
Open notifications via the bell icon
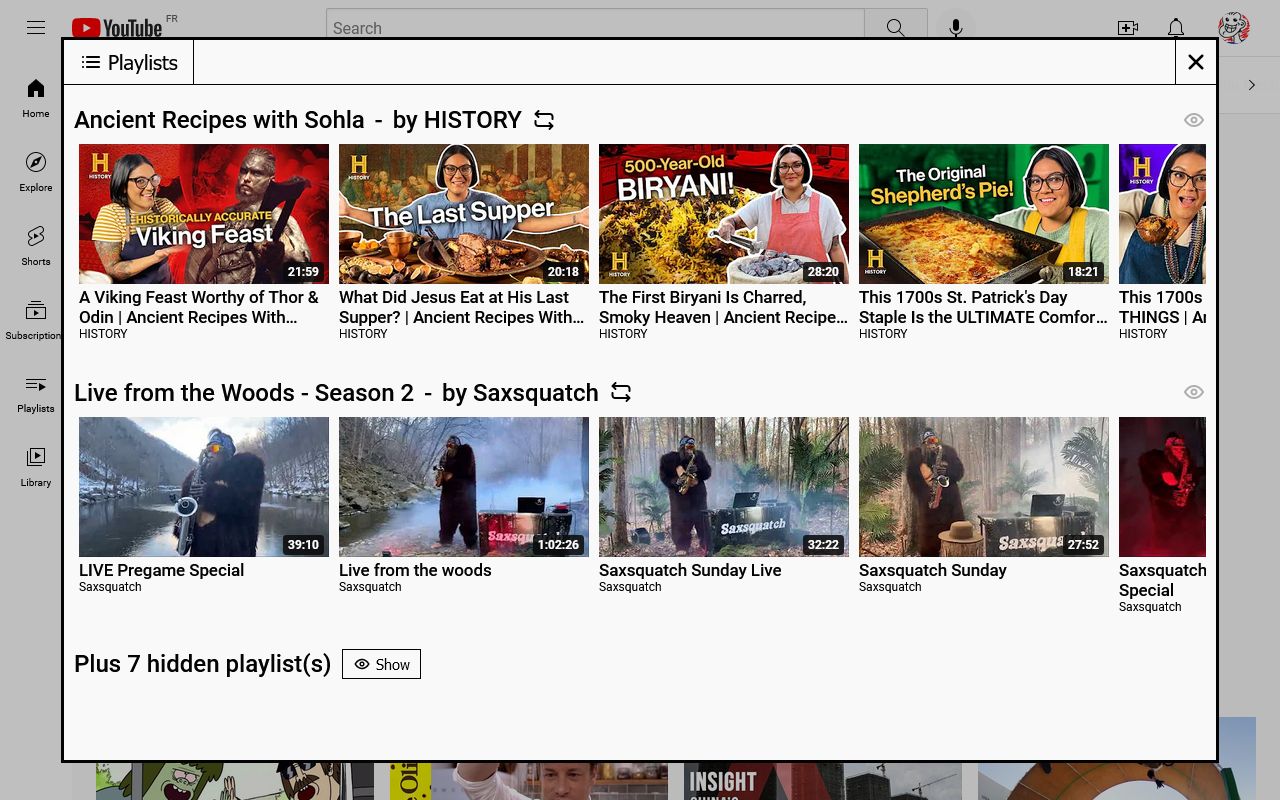[x=1176, y=28]
